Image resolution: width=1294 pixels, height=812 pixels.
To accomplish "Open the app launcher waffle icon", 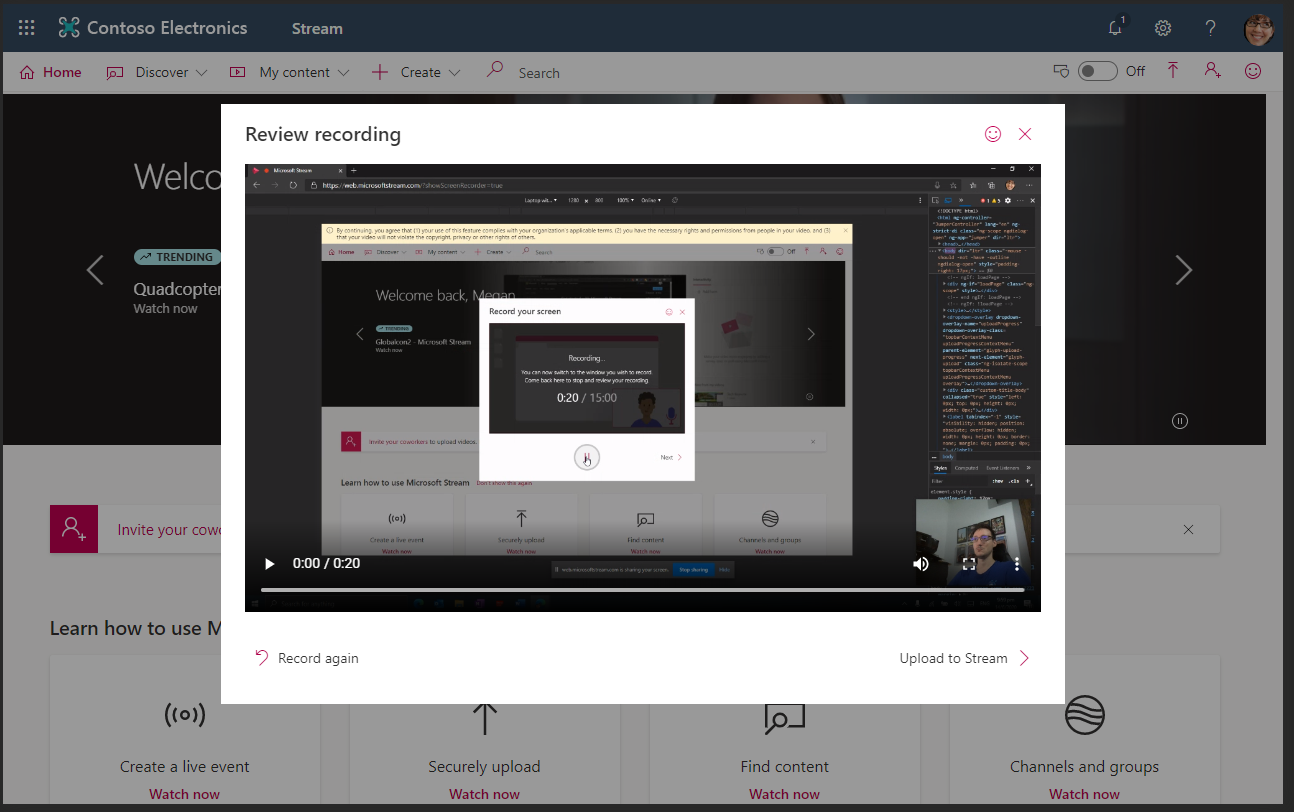I will coord(27,28).
